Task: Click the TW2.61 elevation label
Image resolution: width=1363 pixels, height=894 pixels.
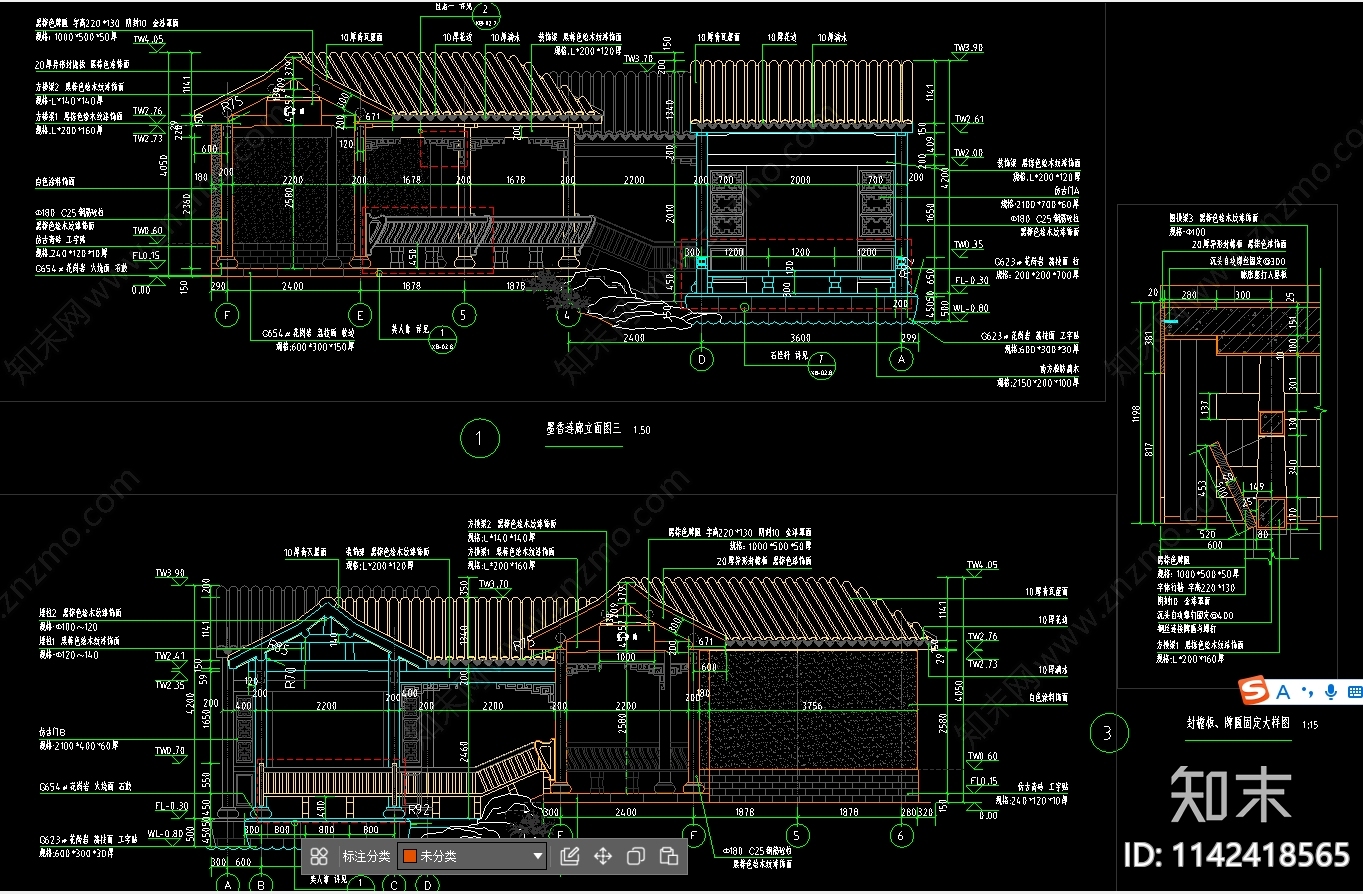Action: click(x=967, y=119)
